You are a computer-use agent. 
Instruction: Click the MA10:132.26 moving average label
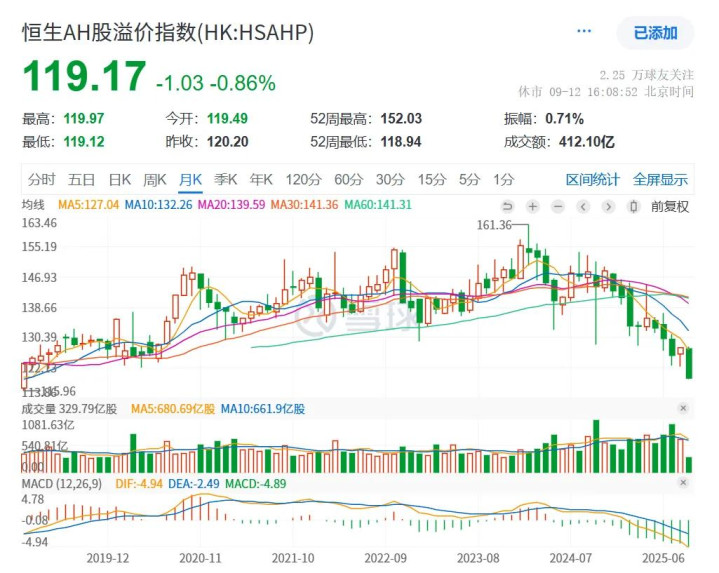[158, 204]
